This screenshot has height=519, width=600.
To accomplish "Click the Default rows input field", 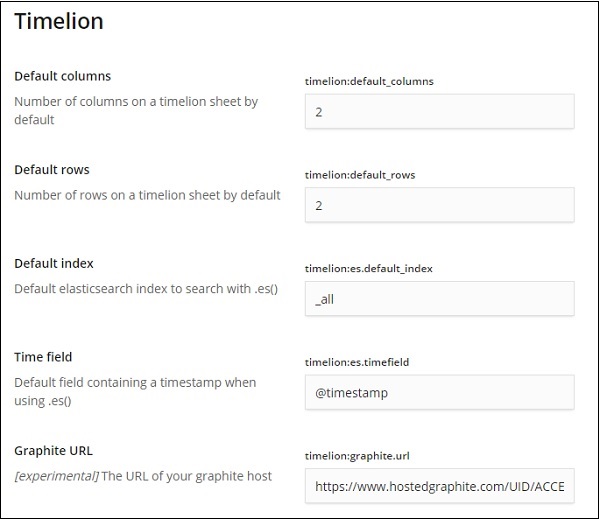I will pos(439,205).
